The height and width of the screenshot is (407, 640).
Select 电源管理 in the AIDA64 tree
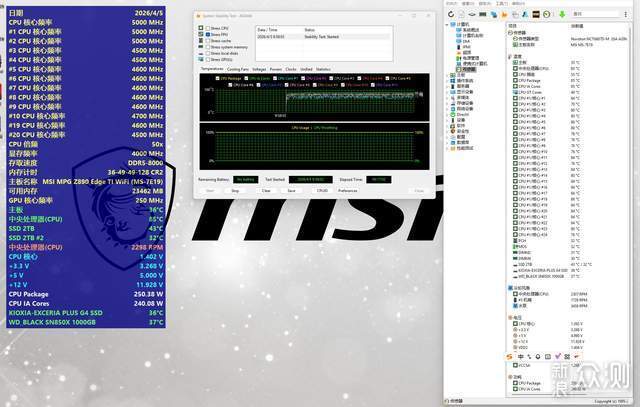coord(471,58)
